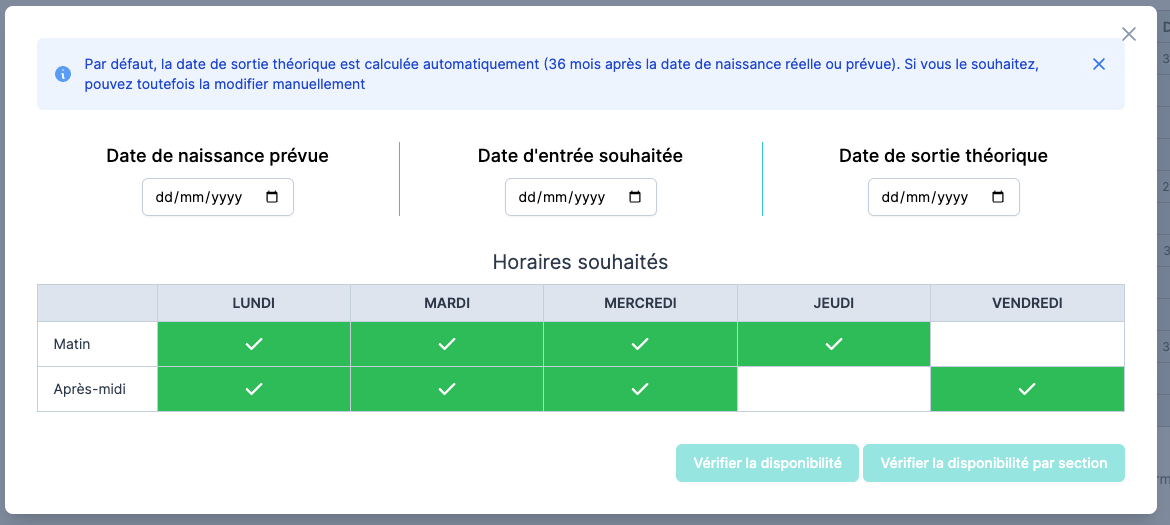Disable Jeudi Matin time slot
Viewport: 1170px width, 525px height.
(834, 344)
